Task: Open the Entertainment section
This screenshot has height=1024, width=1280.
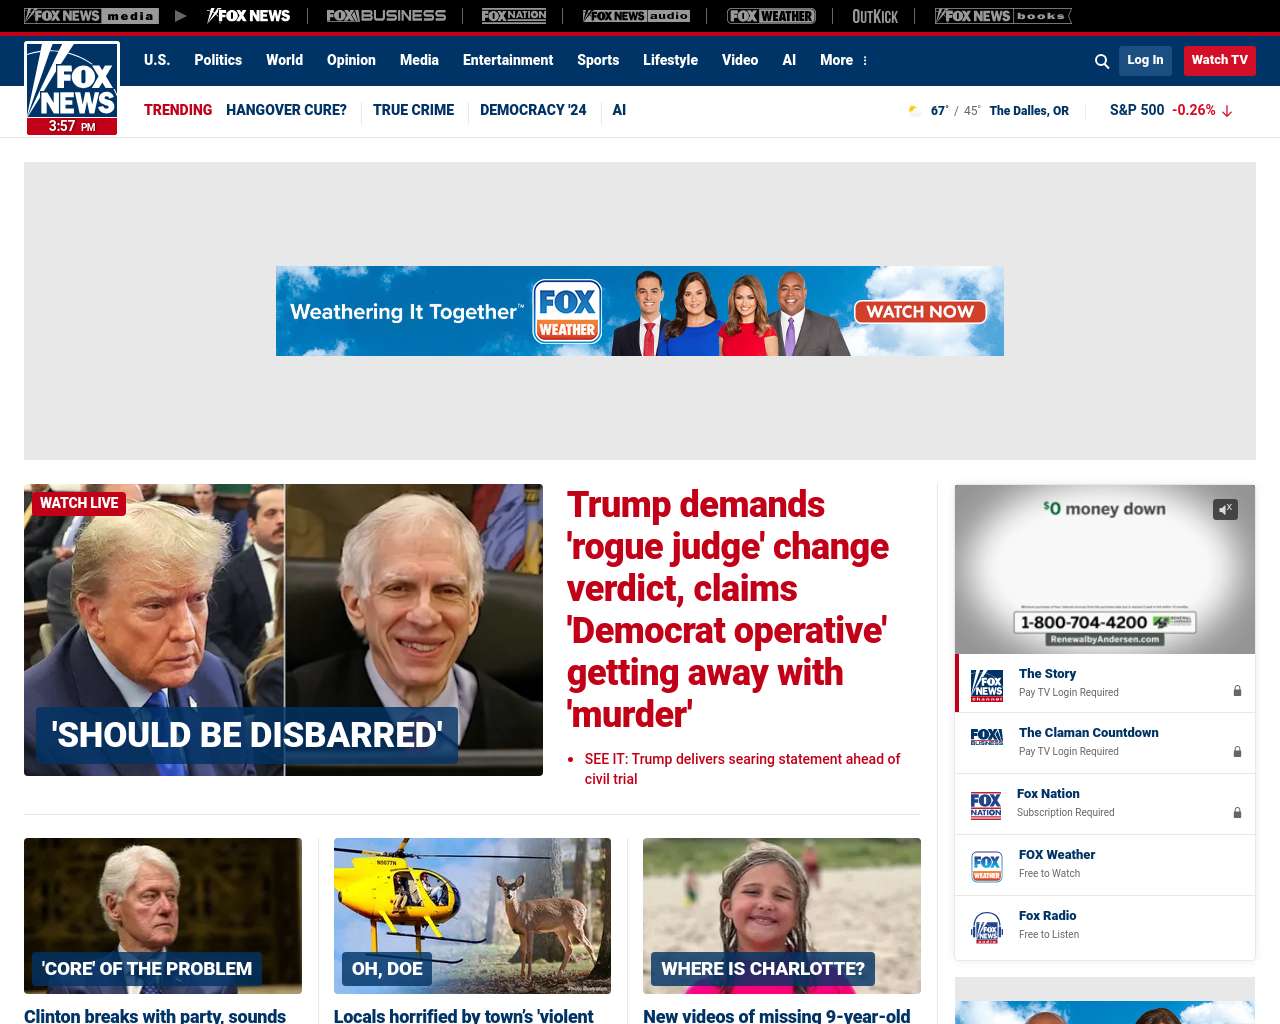Action: click(x=508, y=60)
